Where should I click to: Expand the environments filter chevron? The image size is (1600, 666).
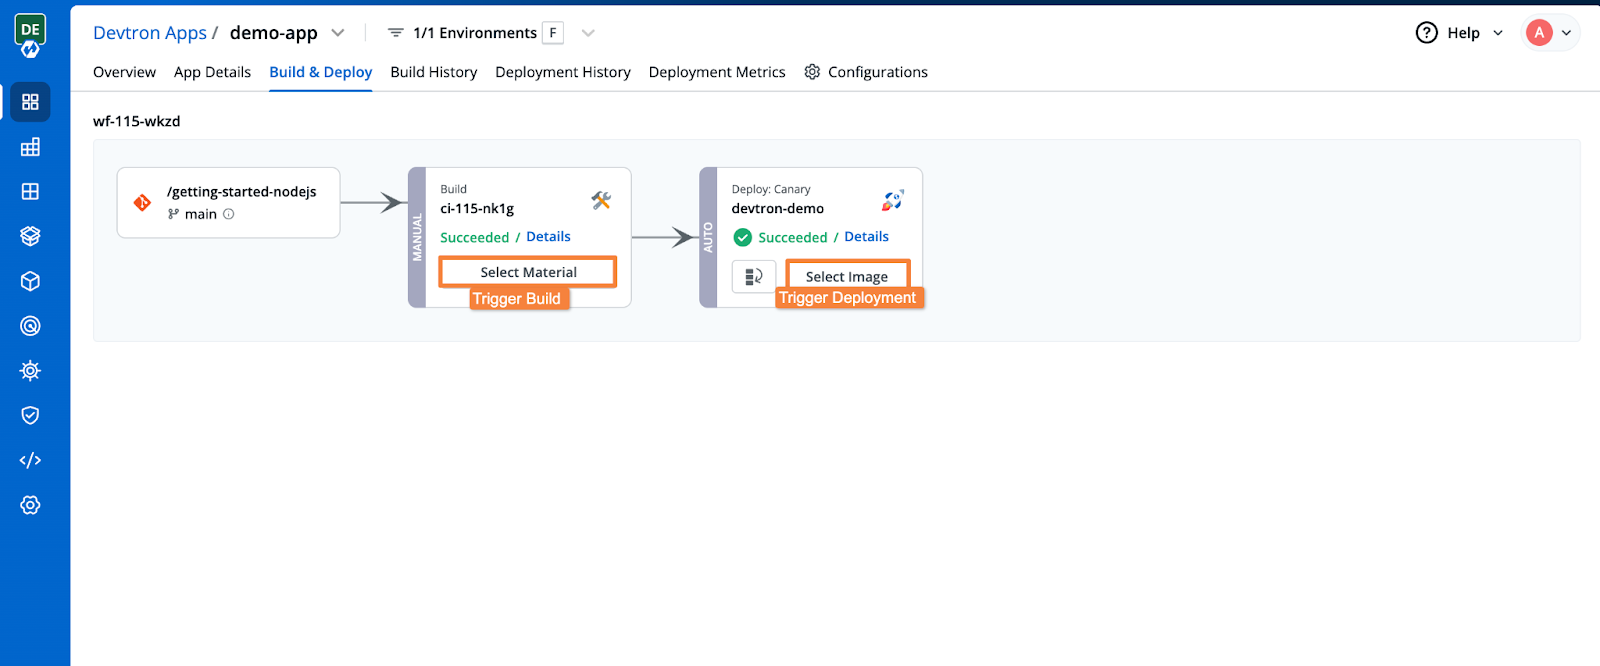pos(588,33)
